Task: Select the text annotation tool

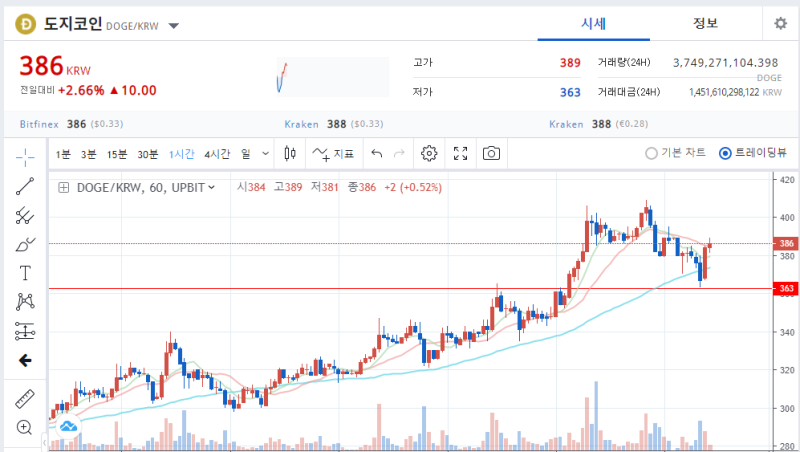Action: pyautogui.click(x=24, y=273)
